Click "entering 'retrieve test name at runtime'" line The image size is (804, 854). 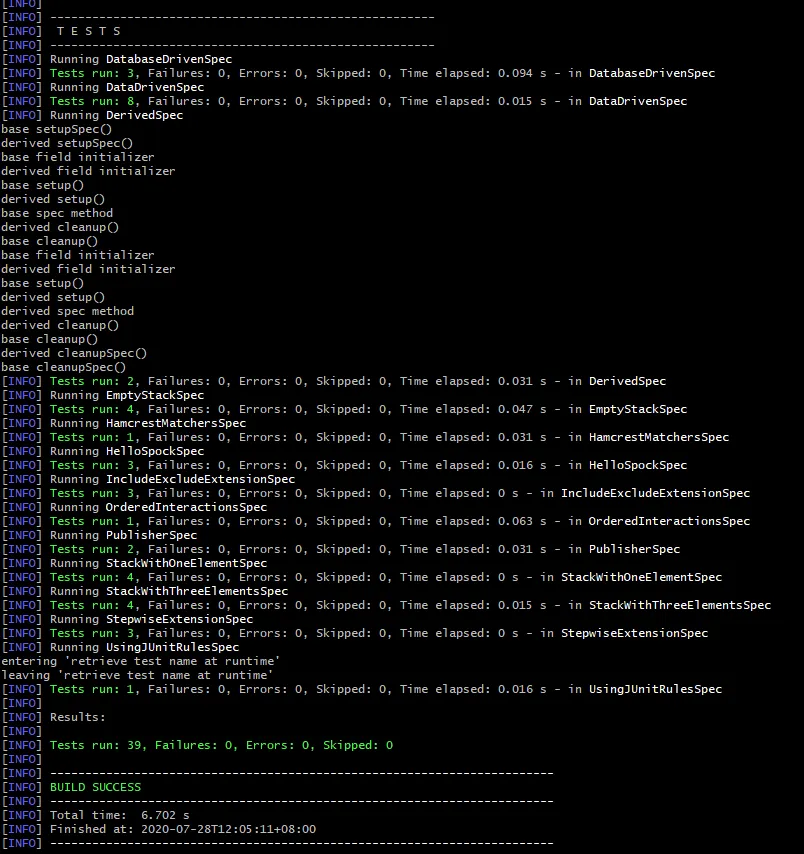tap(141, 661)
